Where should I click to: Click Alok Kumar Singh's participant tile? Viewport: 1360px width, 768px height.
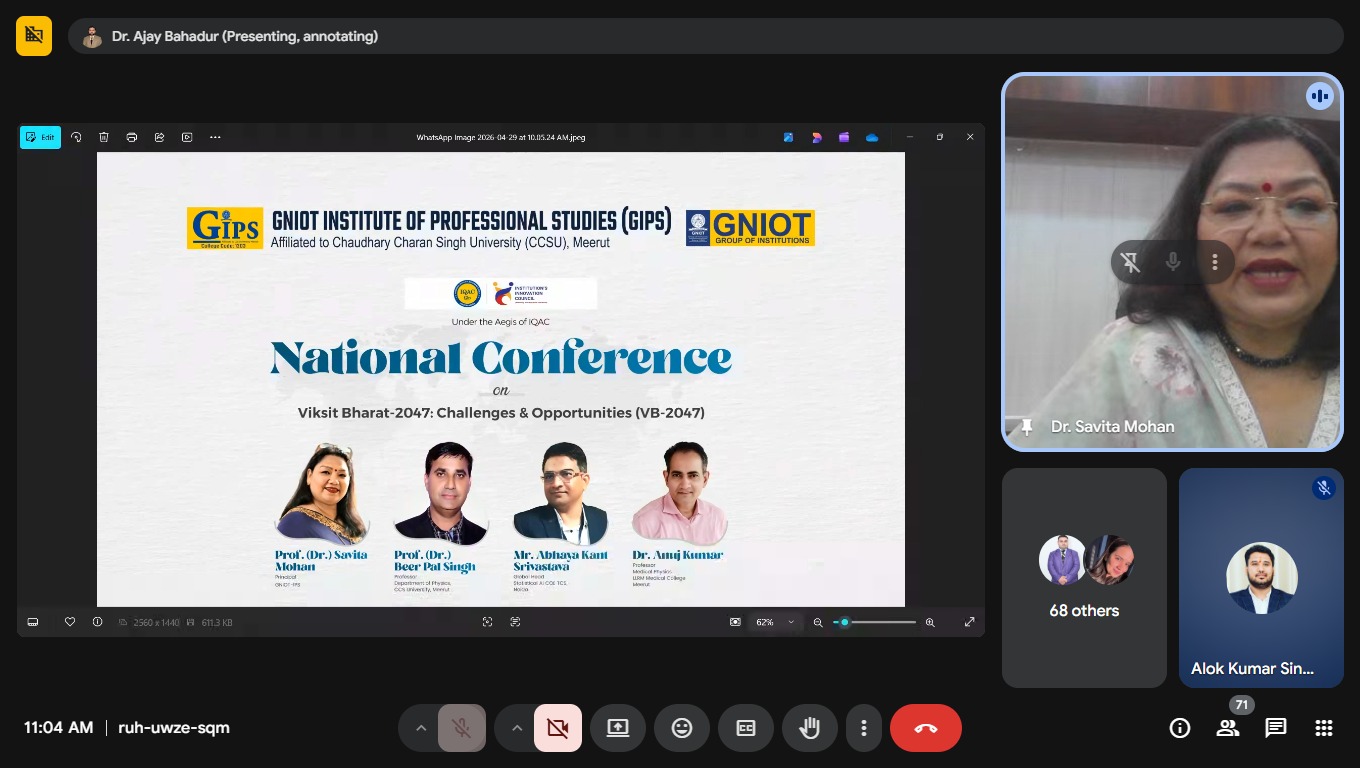click(1261, 578)
